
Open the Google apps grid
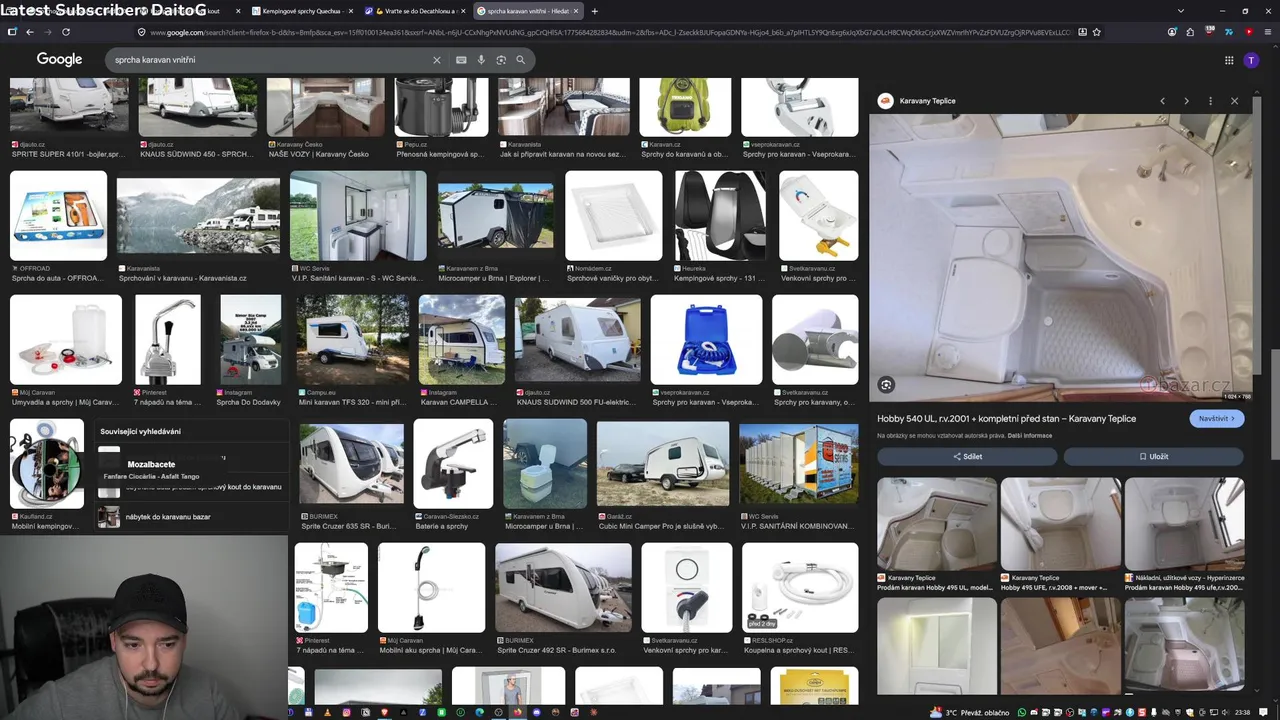[1229, 60]
